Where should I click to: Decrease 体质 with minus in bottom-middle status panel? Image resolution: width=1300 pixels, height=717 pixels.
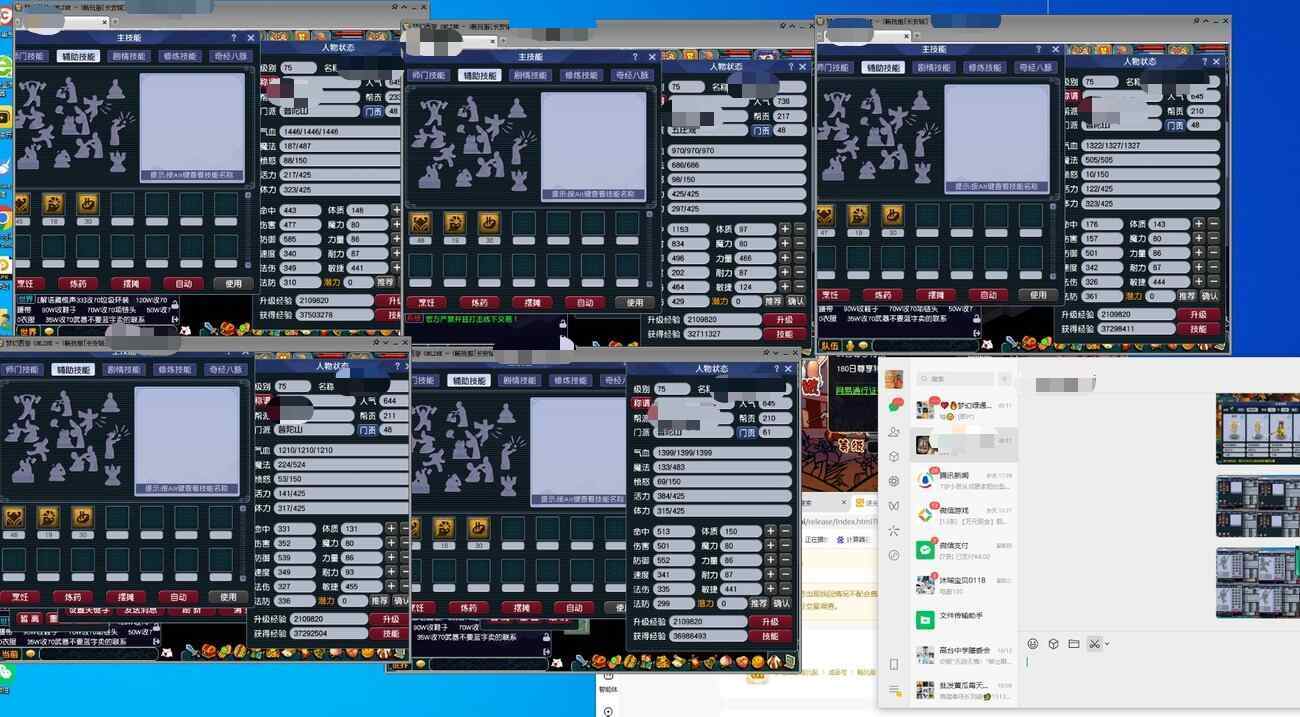point(788,532)
